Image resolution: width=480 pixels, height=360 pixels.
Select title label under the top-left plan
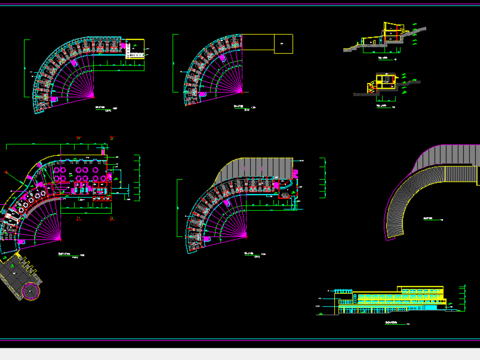106,108
